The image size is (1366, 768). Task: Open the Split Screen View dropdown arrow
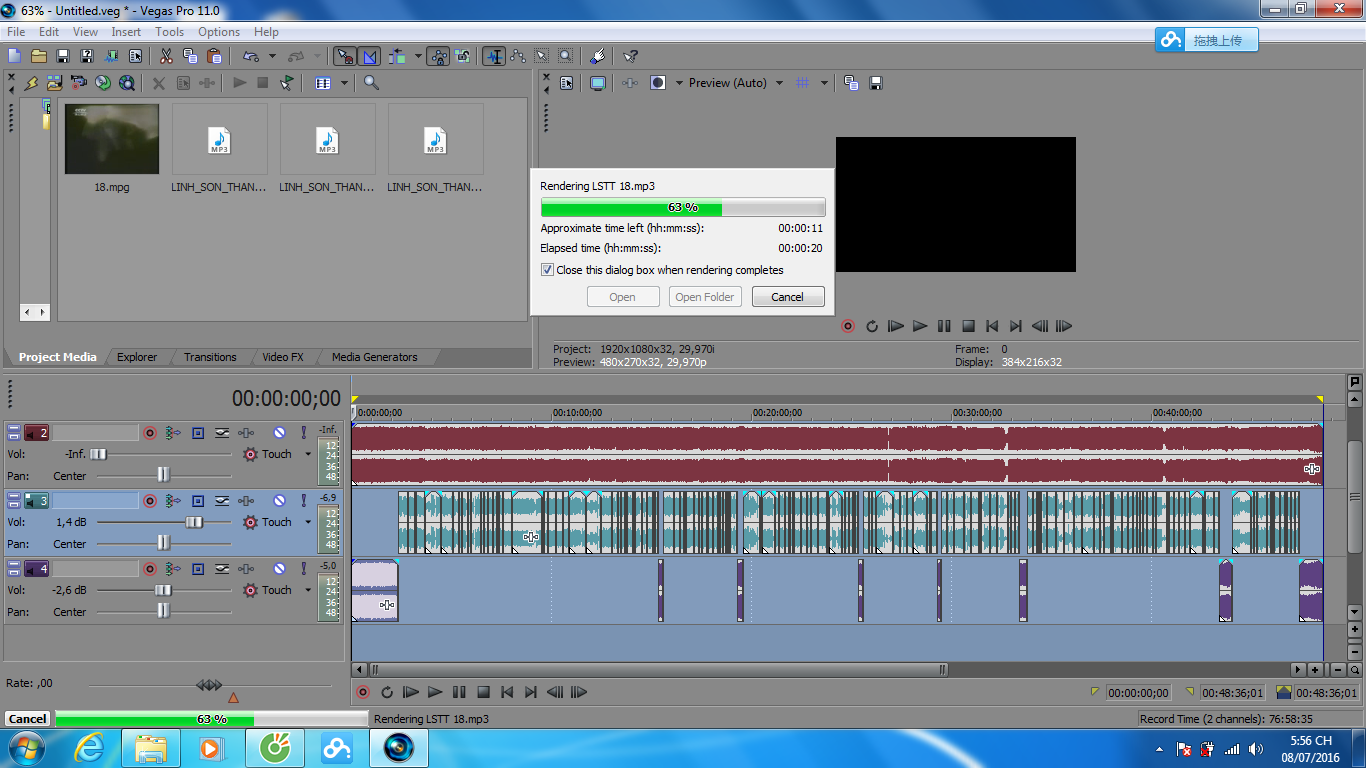click(x=680, y=83)
